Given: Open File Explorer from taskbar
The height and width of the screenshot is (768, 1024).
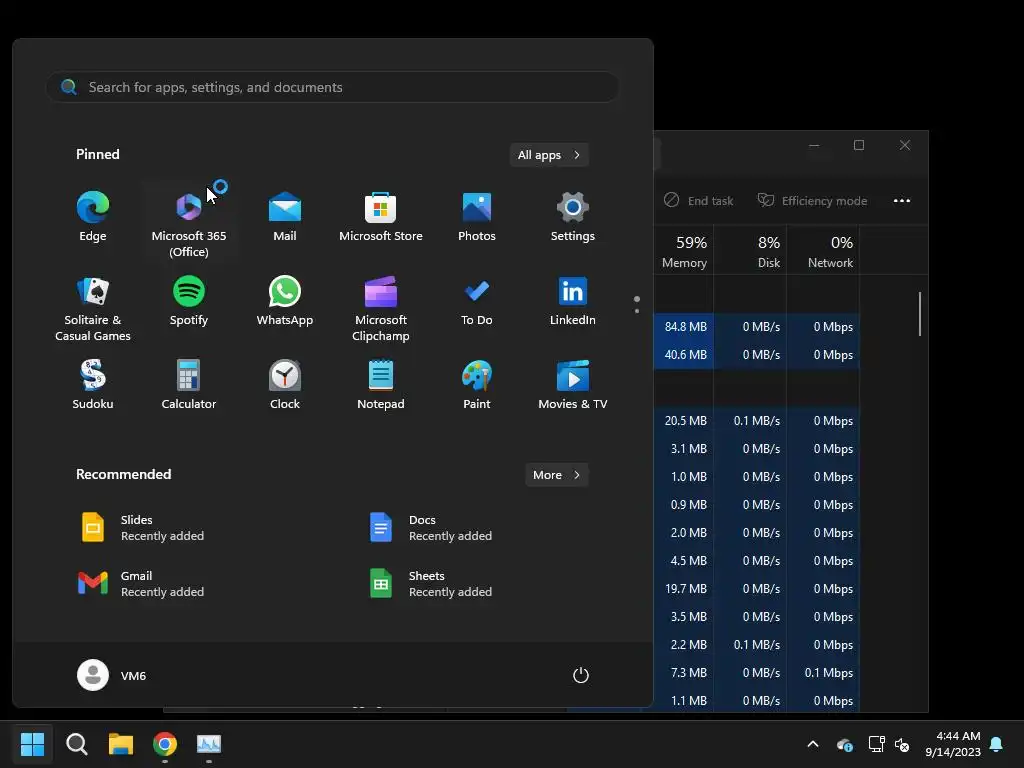Looking at the screenshot, I should 121,744.
